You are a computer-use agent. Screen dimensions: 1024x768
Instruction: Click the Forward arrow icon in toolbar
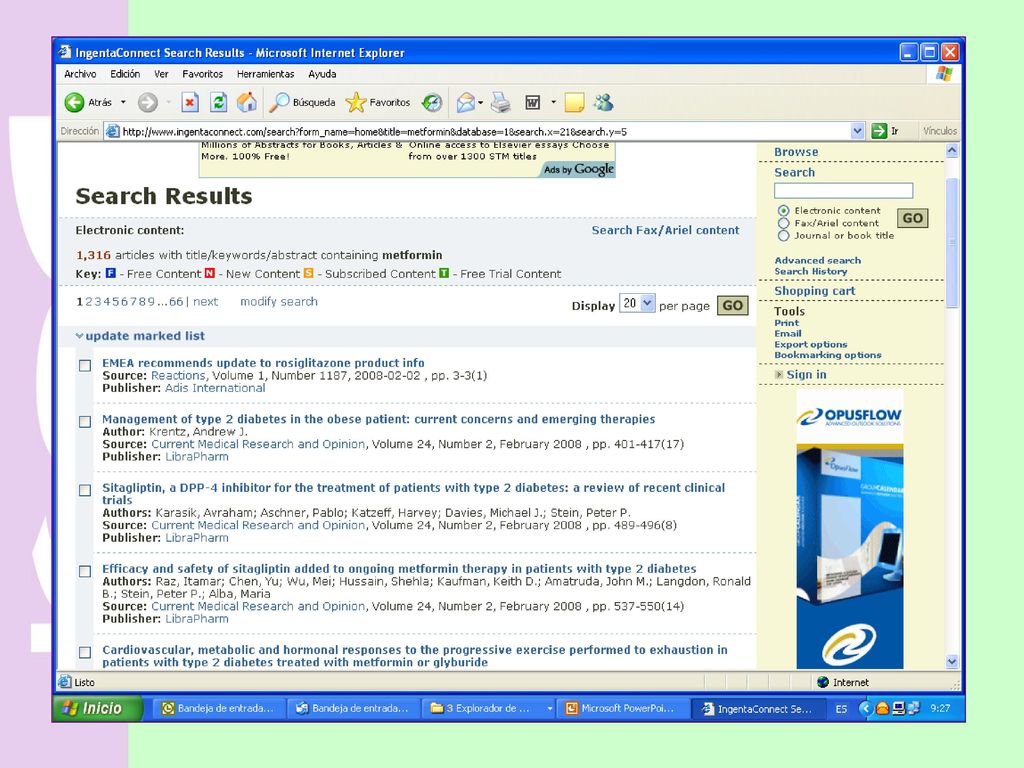(148, 102)
